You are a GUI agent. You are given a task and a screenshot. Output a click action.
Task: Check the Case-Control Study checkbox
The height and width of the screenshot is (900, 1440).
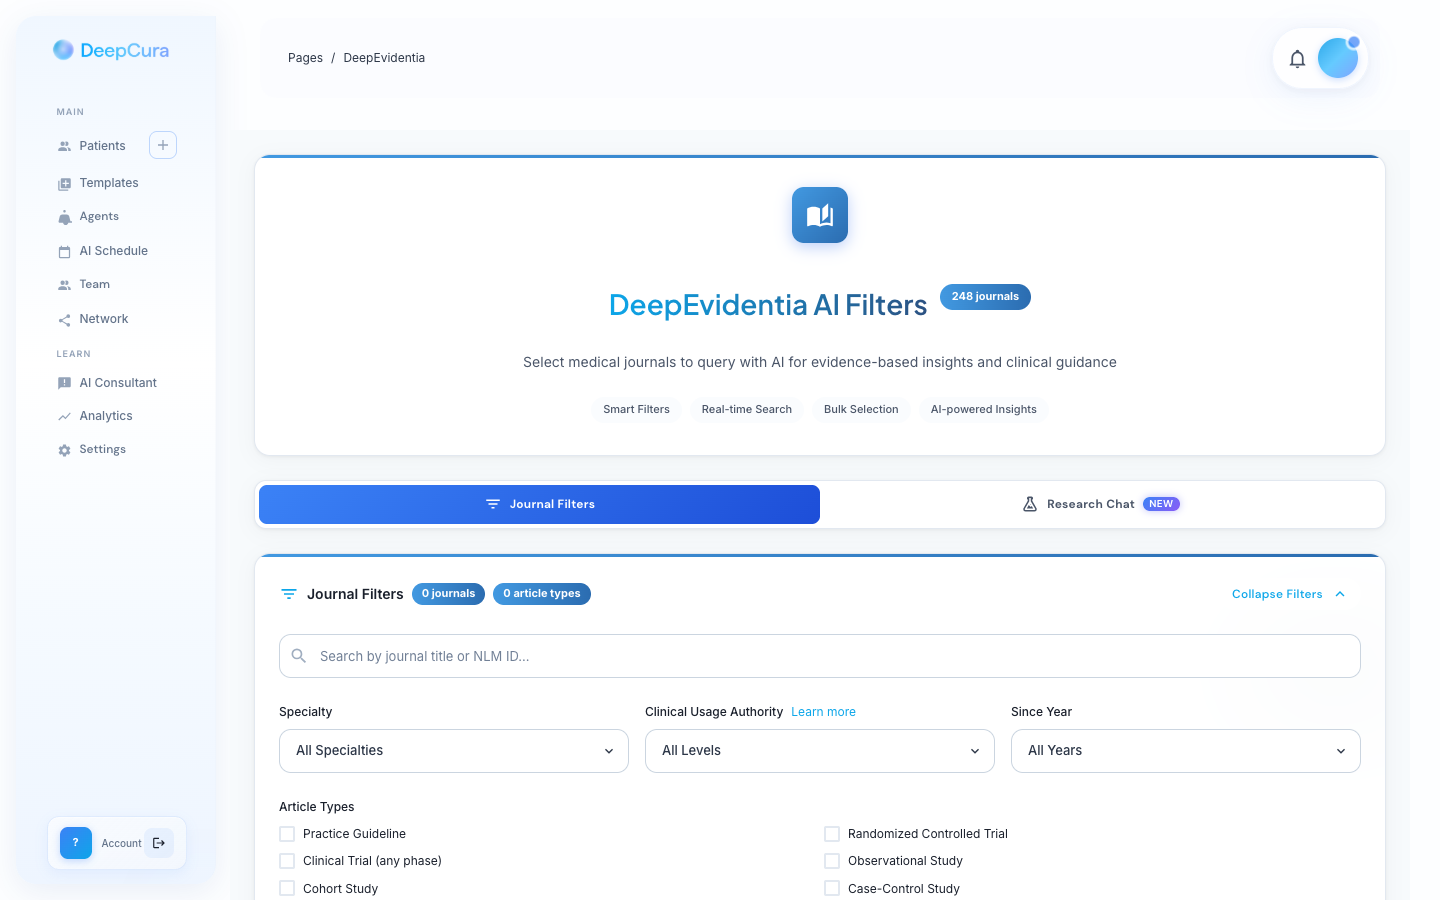[x=832, y=888]
